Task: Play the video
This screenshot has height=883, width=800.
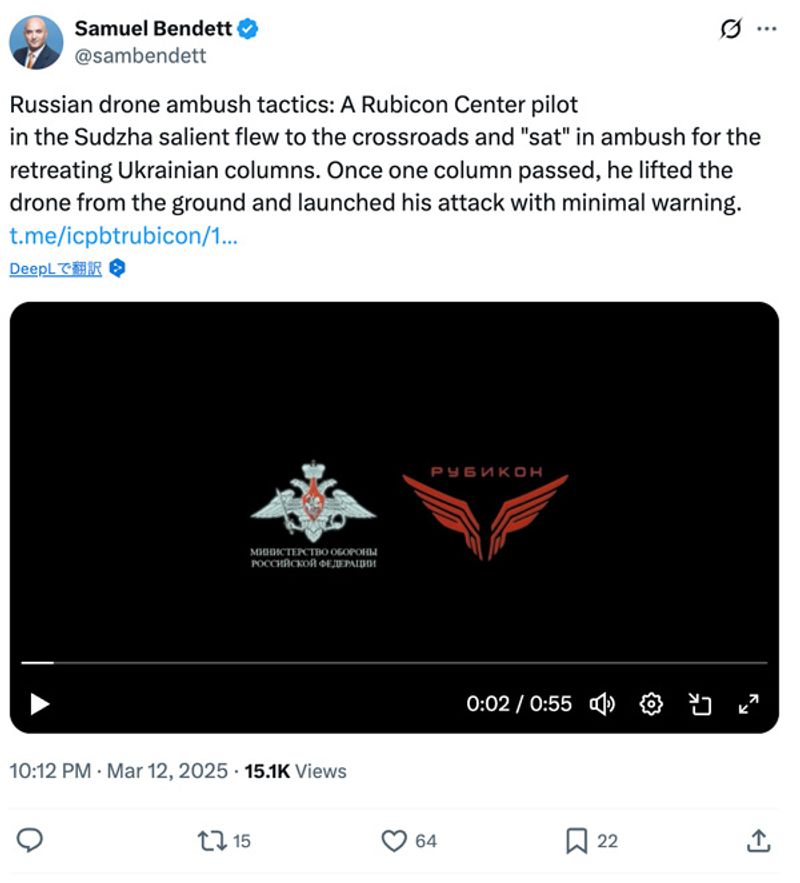Action: coord(40,704)
